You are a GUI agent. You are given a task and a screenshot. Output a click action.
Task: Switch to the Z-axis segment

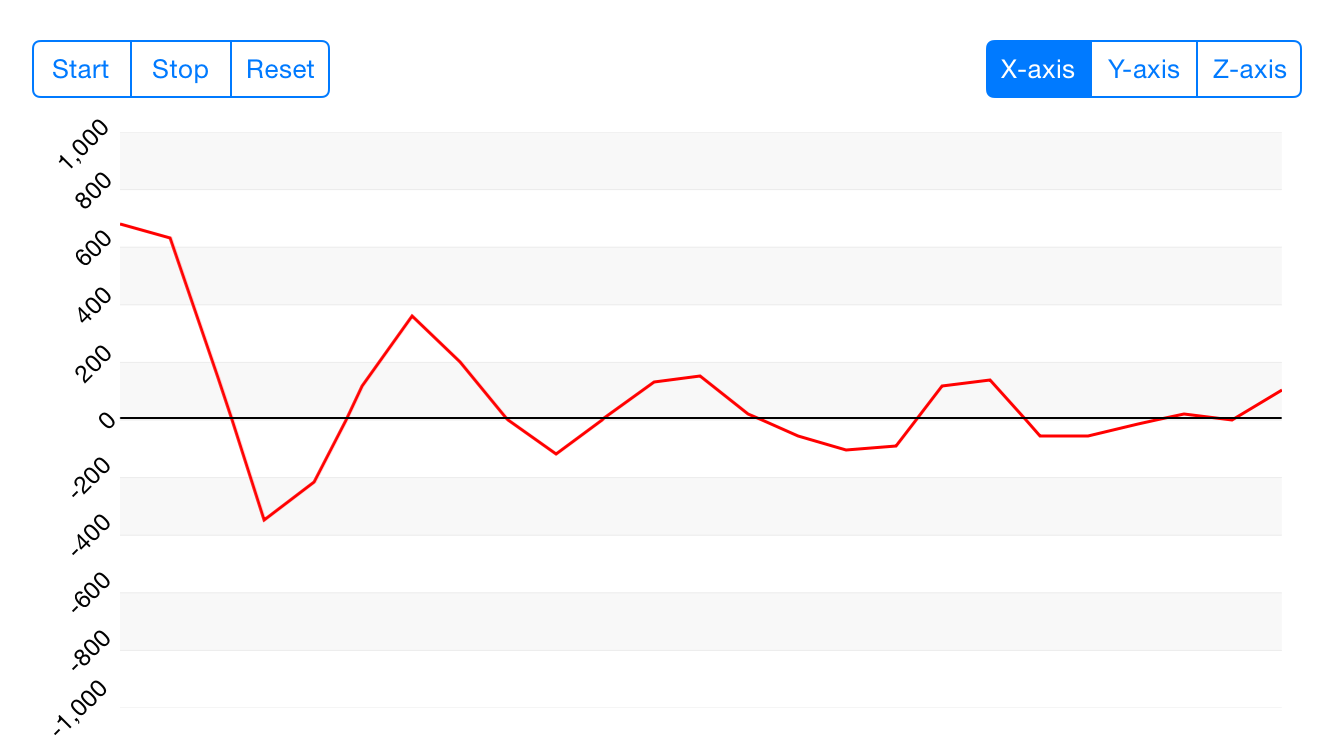[1249, 69]
